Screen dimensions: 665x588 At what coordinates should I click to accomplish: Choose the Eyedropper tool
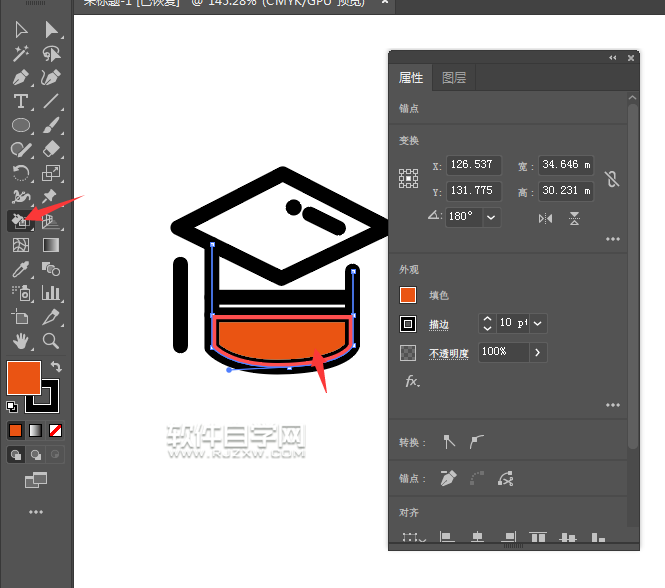20,269
